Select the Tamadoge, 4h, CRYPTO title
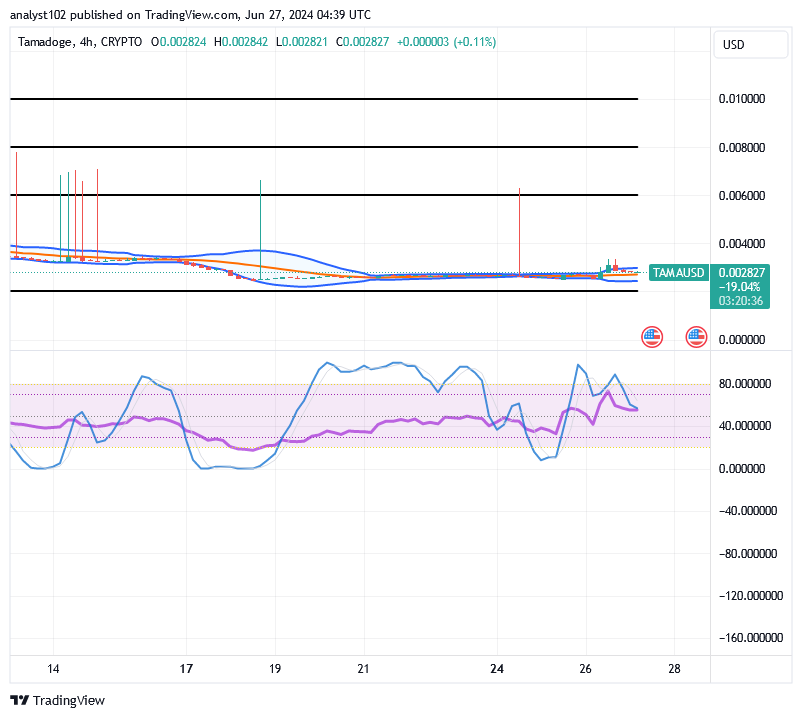 80,42
